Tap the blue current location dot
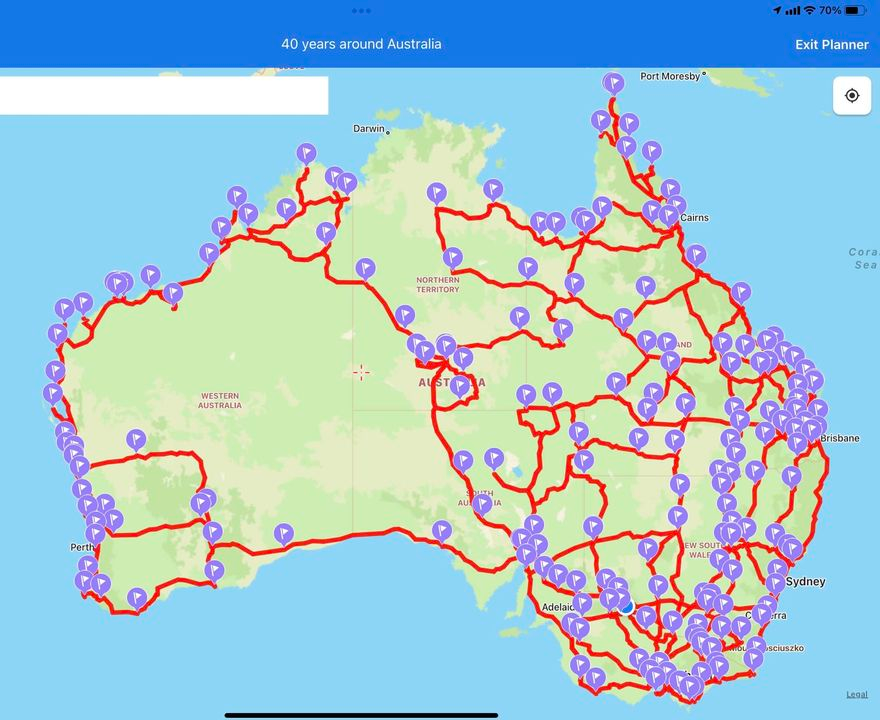Image resolution: width=880 pixels, height=720 pixels. tap(627, 604)
